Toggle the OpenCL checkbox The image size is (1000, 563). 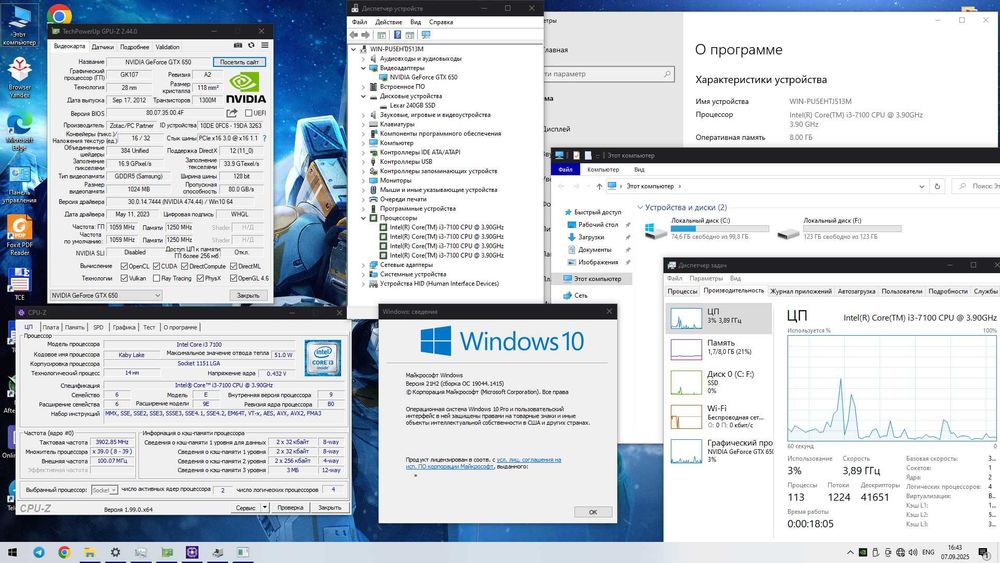click(124, 266)
